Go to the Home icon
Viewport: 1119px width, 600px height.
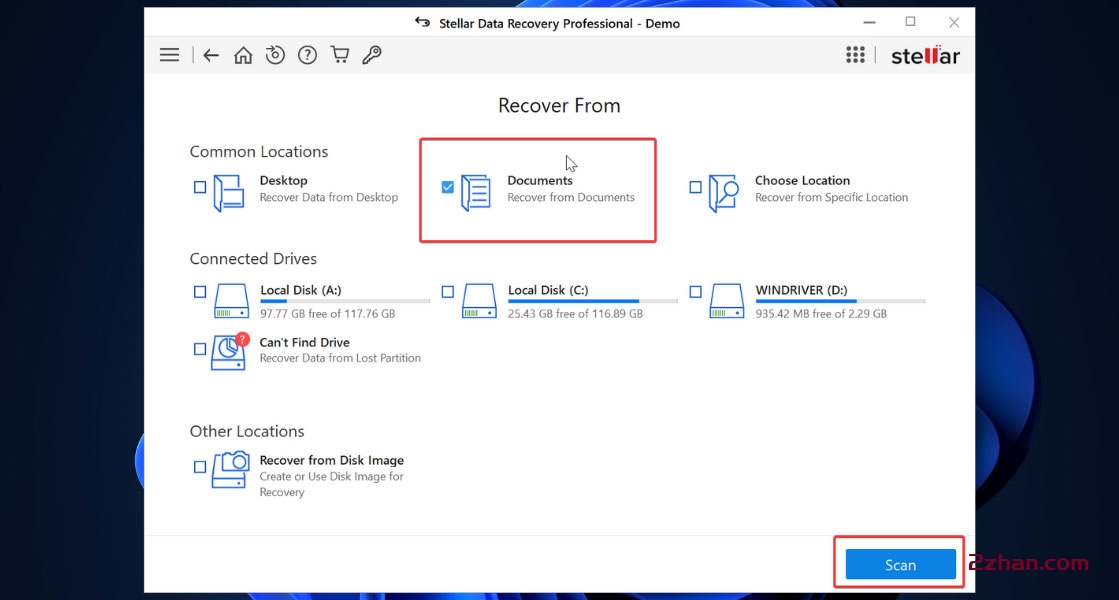[x=243, y=55]
